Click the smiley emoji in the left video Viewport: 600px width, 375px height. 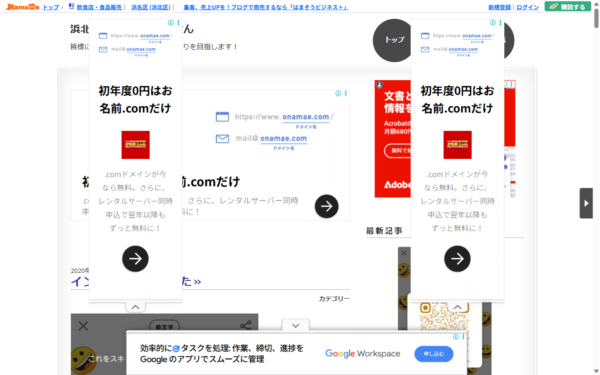tap(83, 360)
